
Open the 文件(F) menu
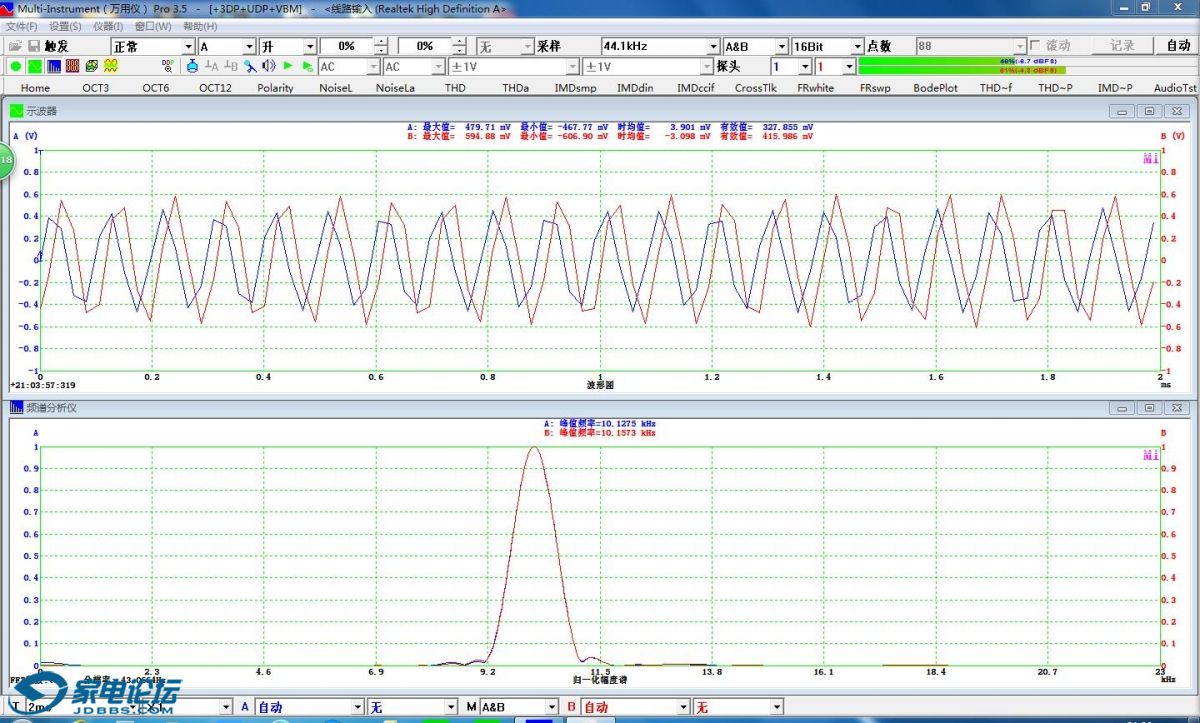point(21,26)
